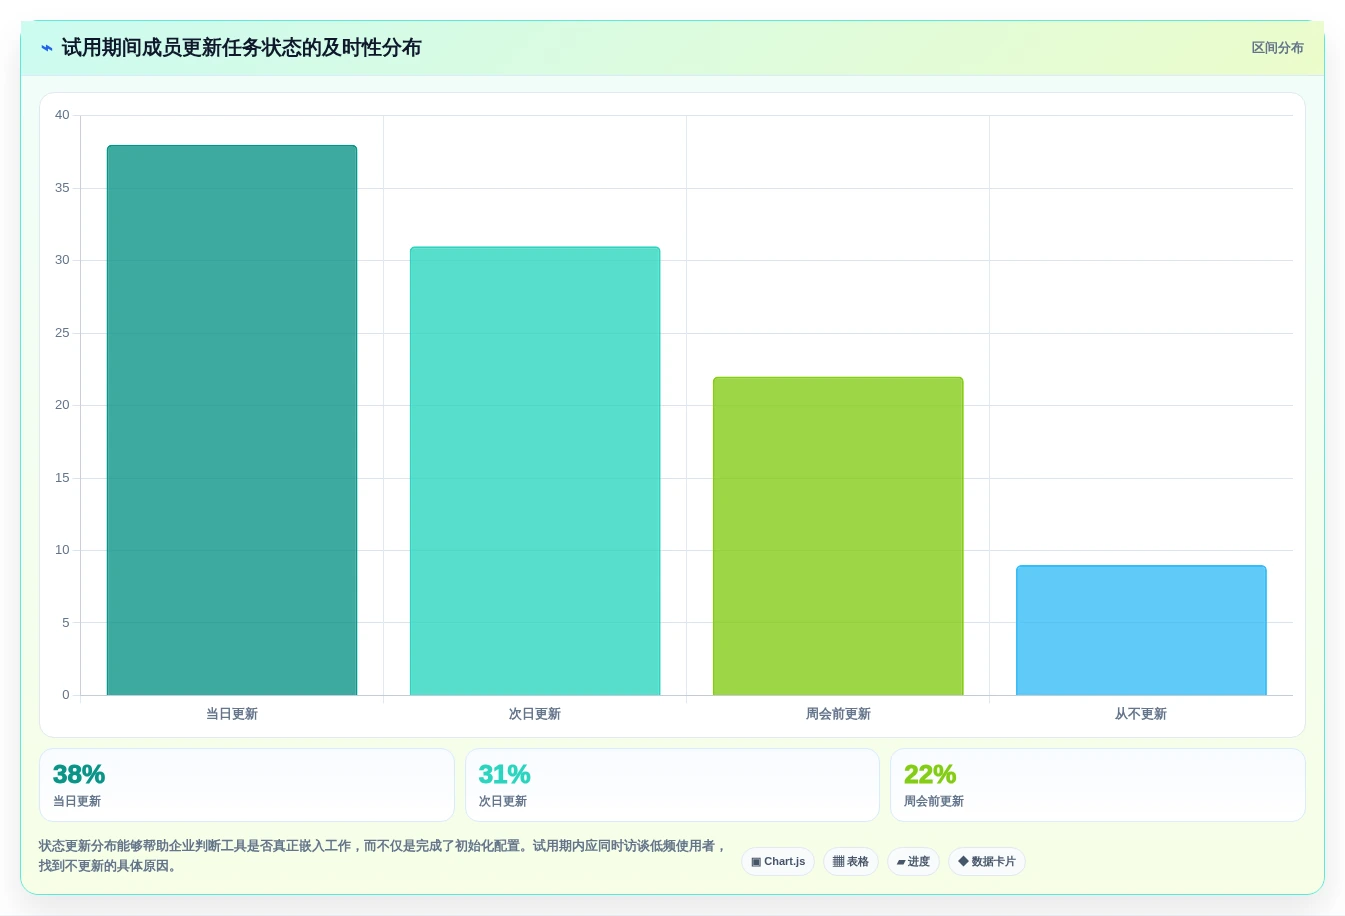Click the y-axis value 10
This screenshot has height=916, width=1345.
(x=62, y=550)
